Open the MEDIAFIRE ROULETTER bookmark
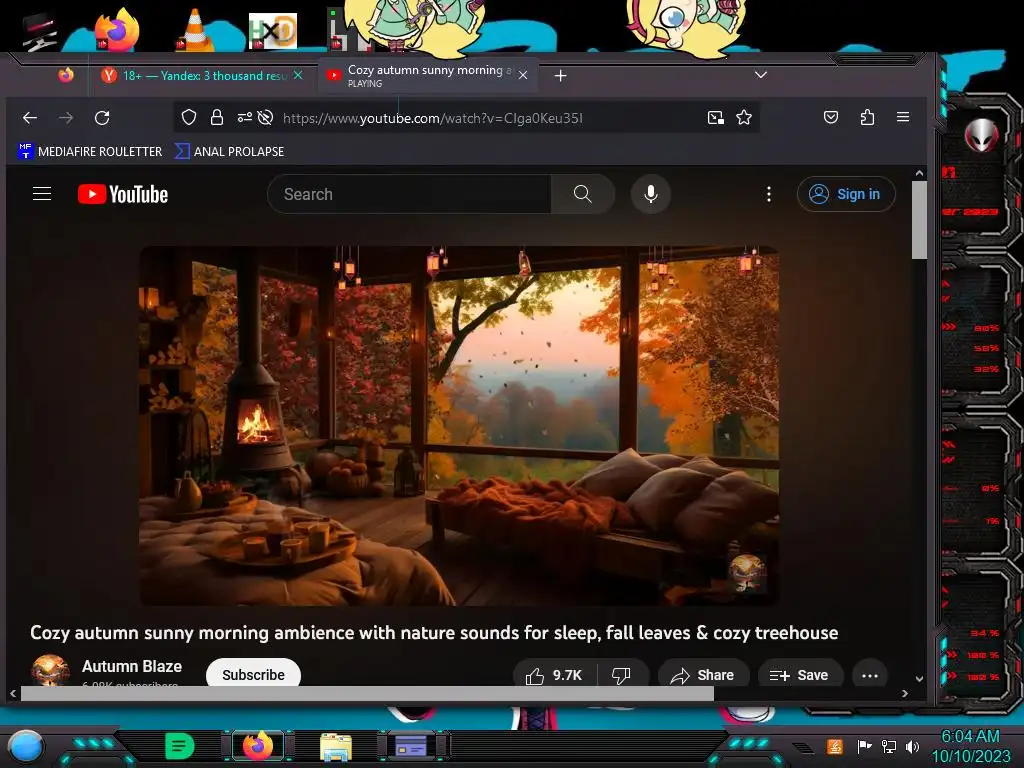 tap(90, 151)
